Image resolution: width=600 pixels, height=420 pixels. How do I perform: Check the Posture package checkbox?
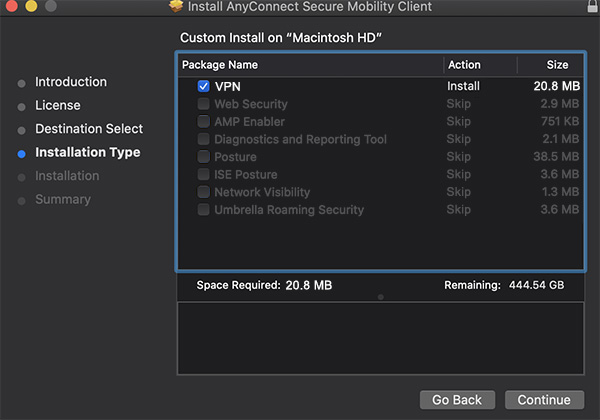(204, 157)
